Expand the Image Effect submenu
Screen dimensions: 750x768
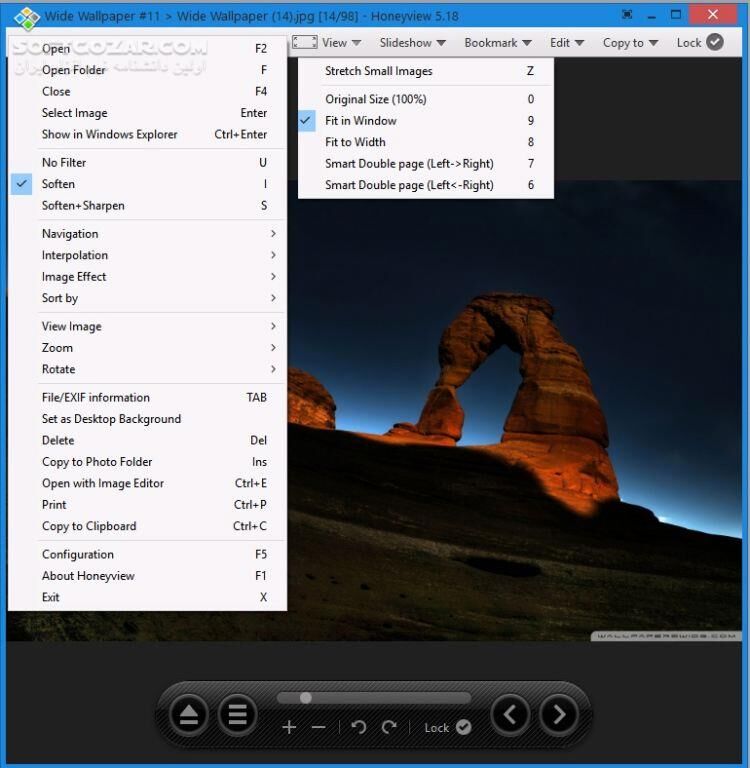74,277
